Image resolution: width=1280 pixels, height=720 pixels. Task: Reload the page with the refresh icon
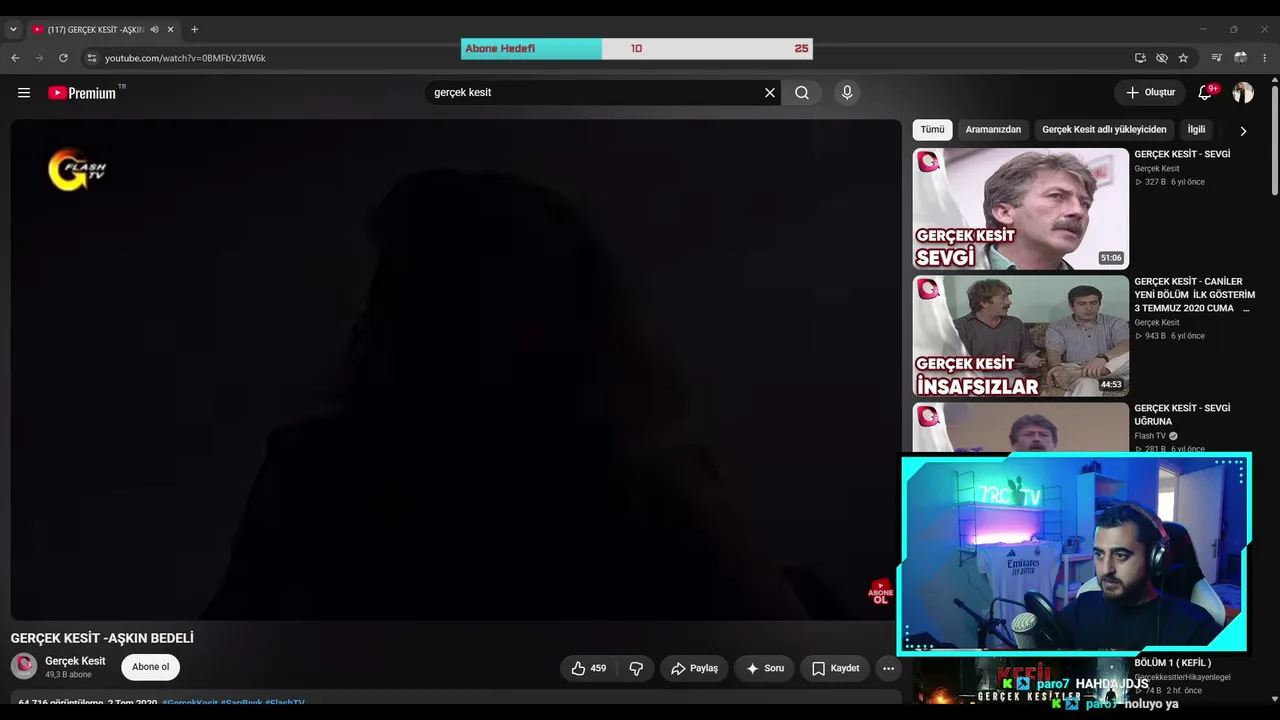point(63,58)
